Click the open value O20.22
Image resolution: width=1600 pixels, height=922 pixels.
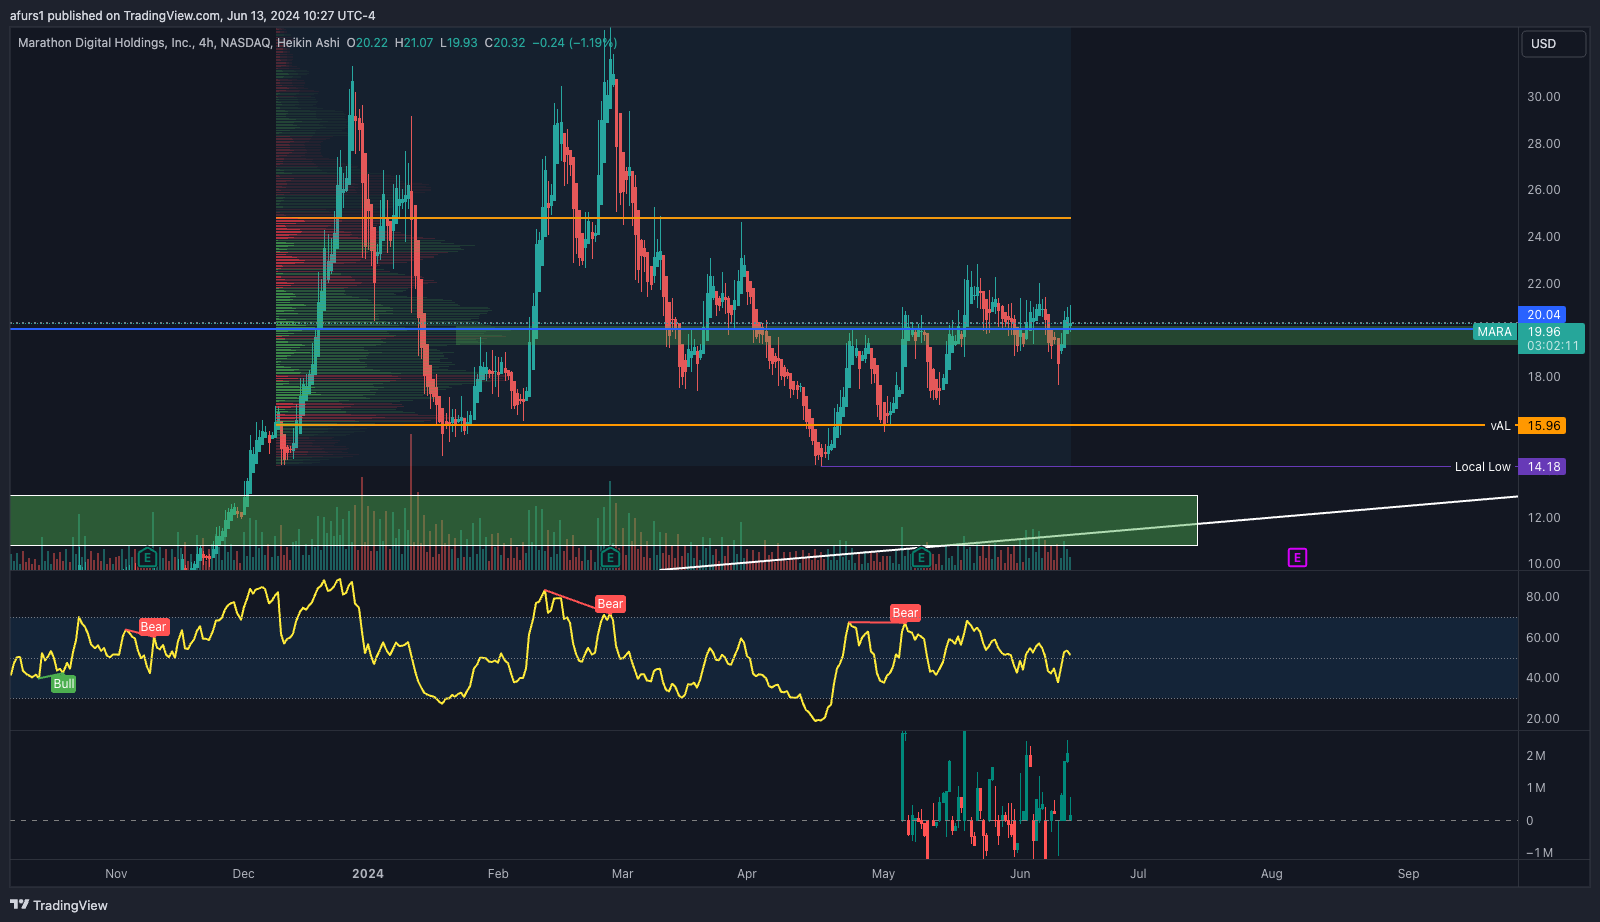[x=367, y=43]
